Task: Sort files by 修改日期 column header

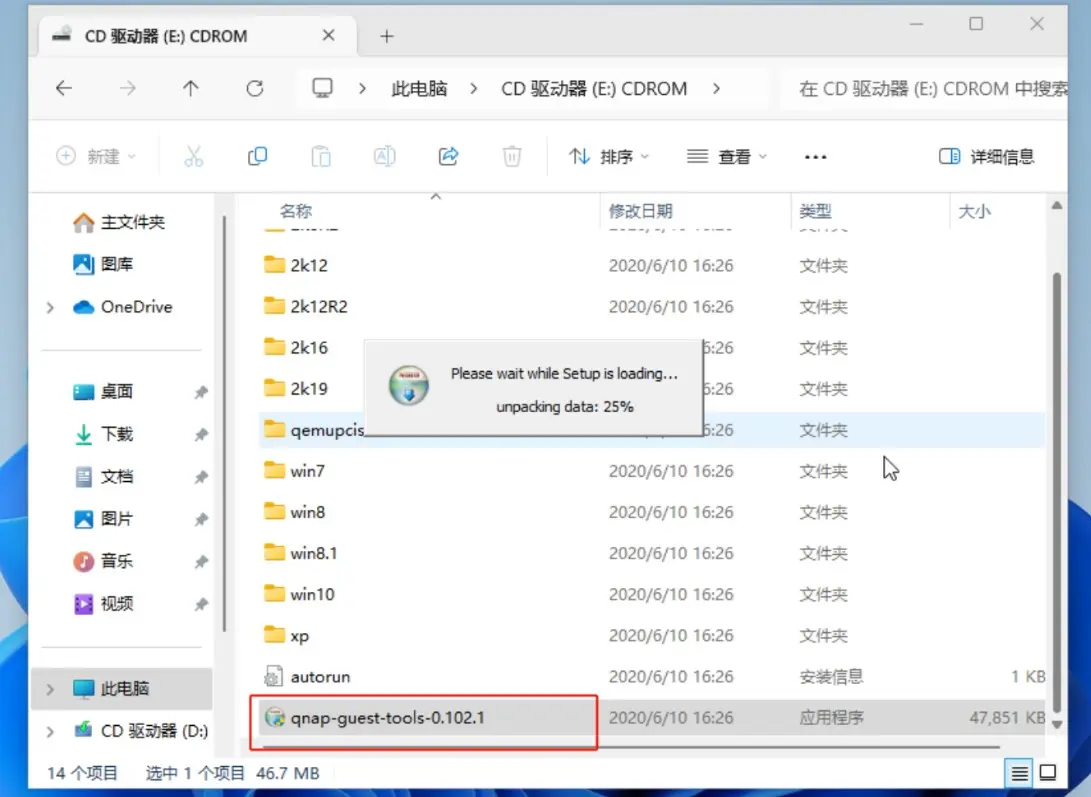Action: (x=641, y=211)
